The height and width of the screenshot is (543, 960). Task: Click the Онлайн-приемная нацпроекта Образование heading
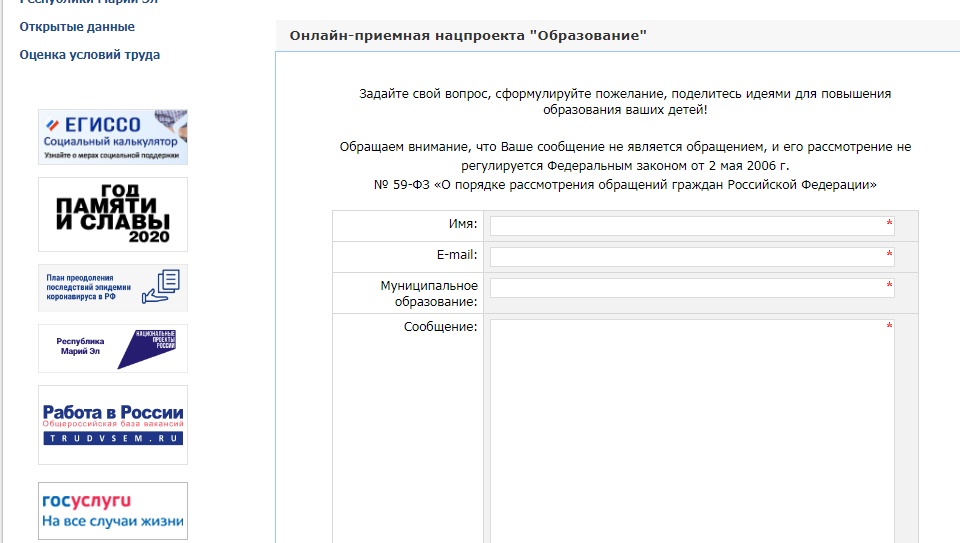point(468,35)
